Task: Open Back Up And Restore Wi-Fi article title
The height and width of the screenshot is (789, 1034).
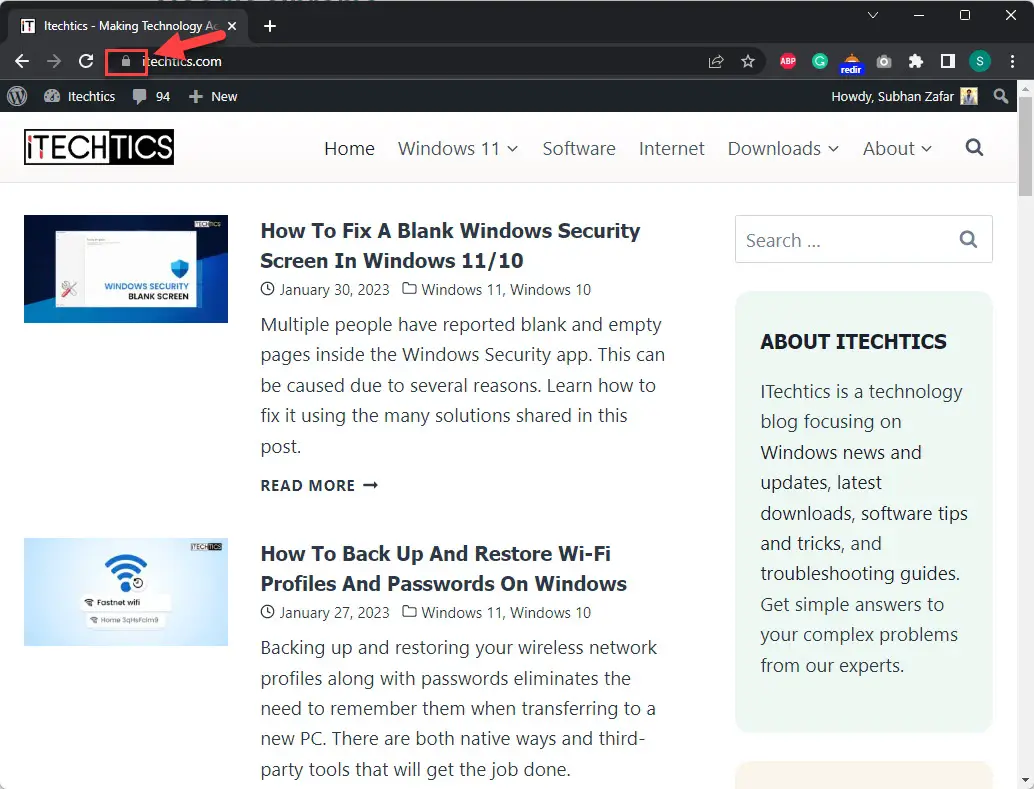Action: 444,569
